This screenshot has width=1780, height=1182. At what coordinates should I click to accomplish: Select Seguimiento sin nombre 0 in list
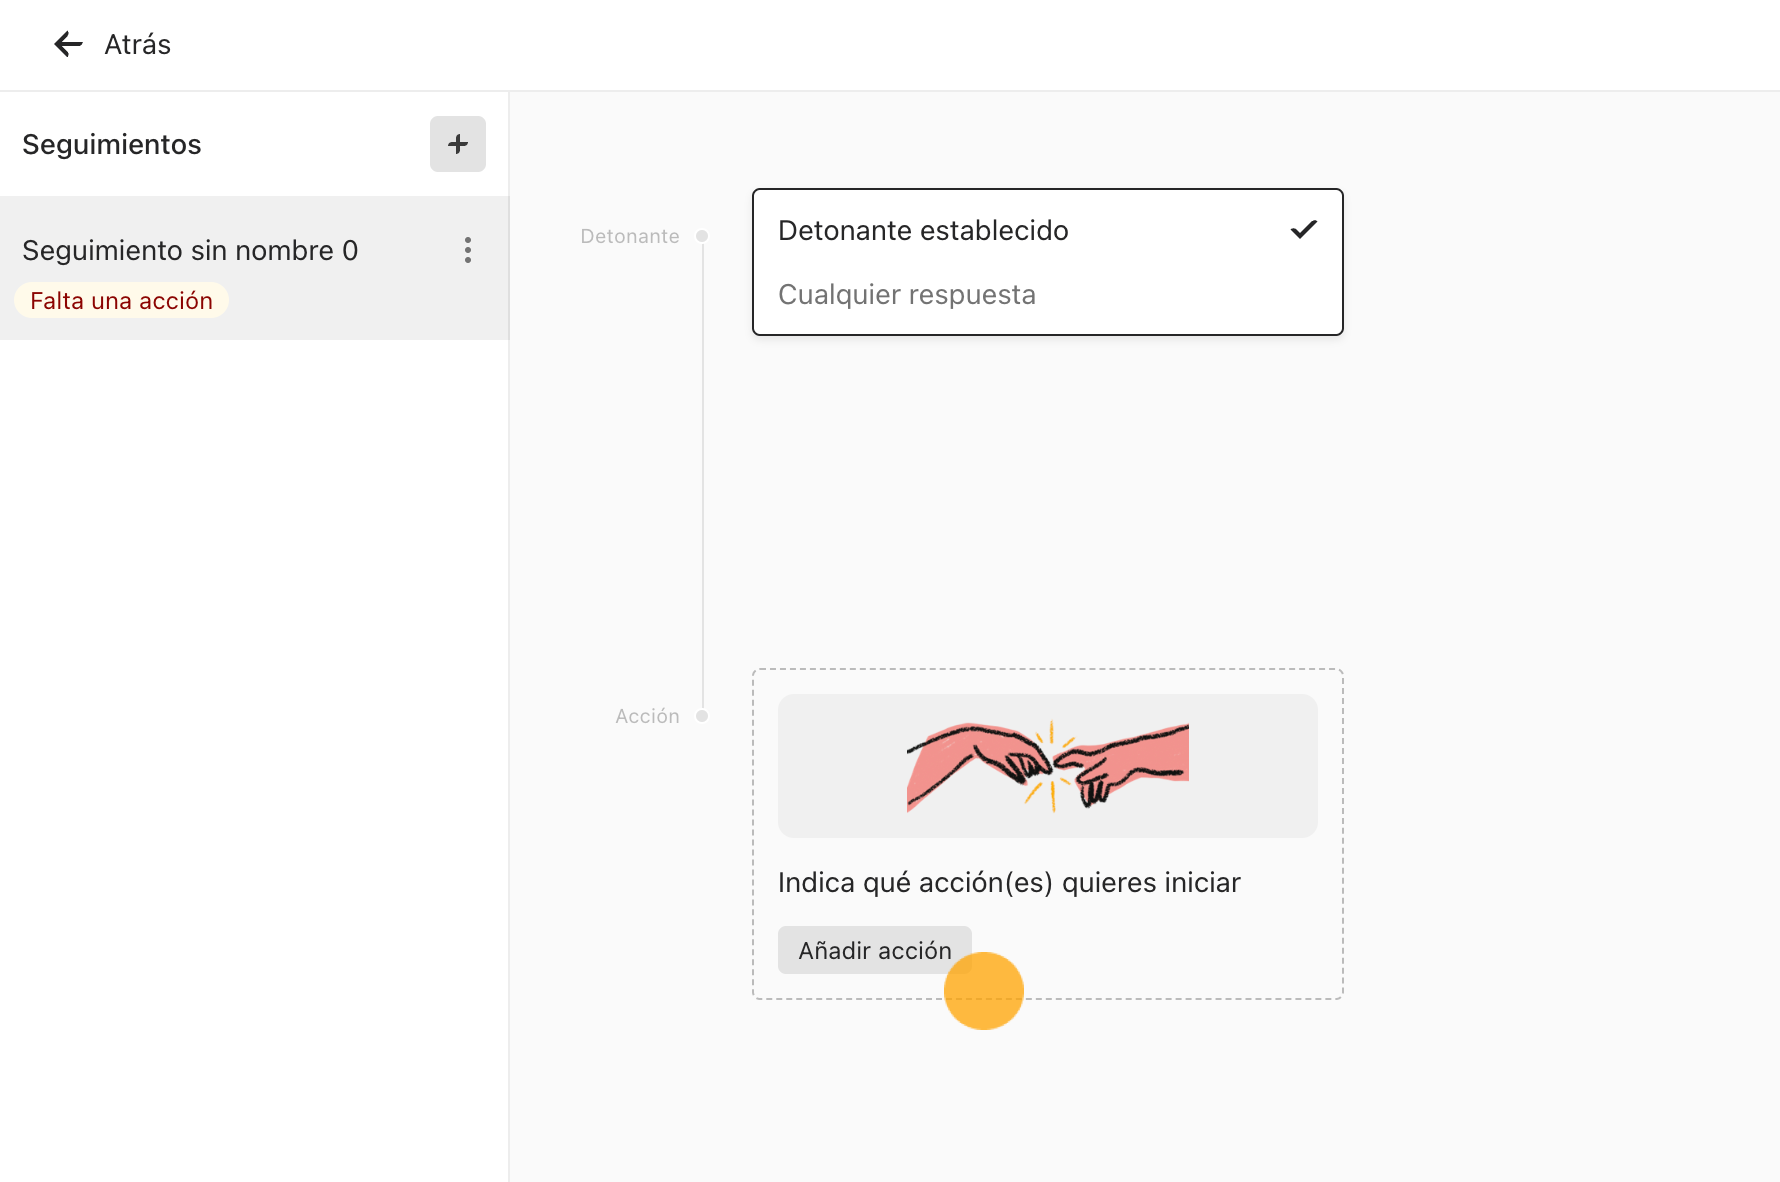pyautogui.click(x=254, y=268)
